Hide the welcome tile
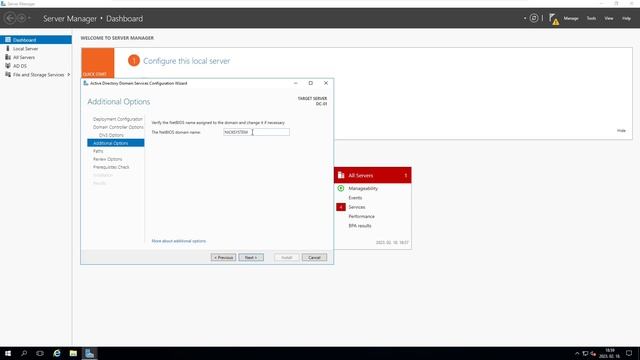Image resolution: width=640 pixels, height=360 pixels. 621,131
